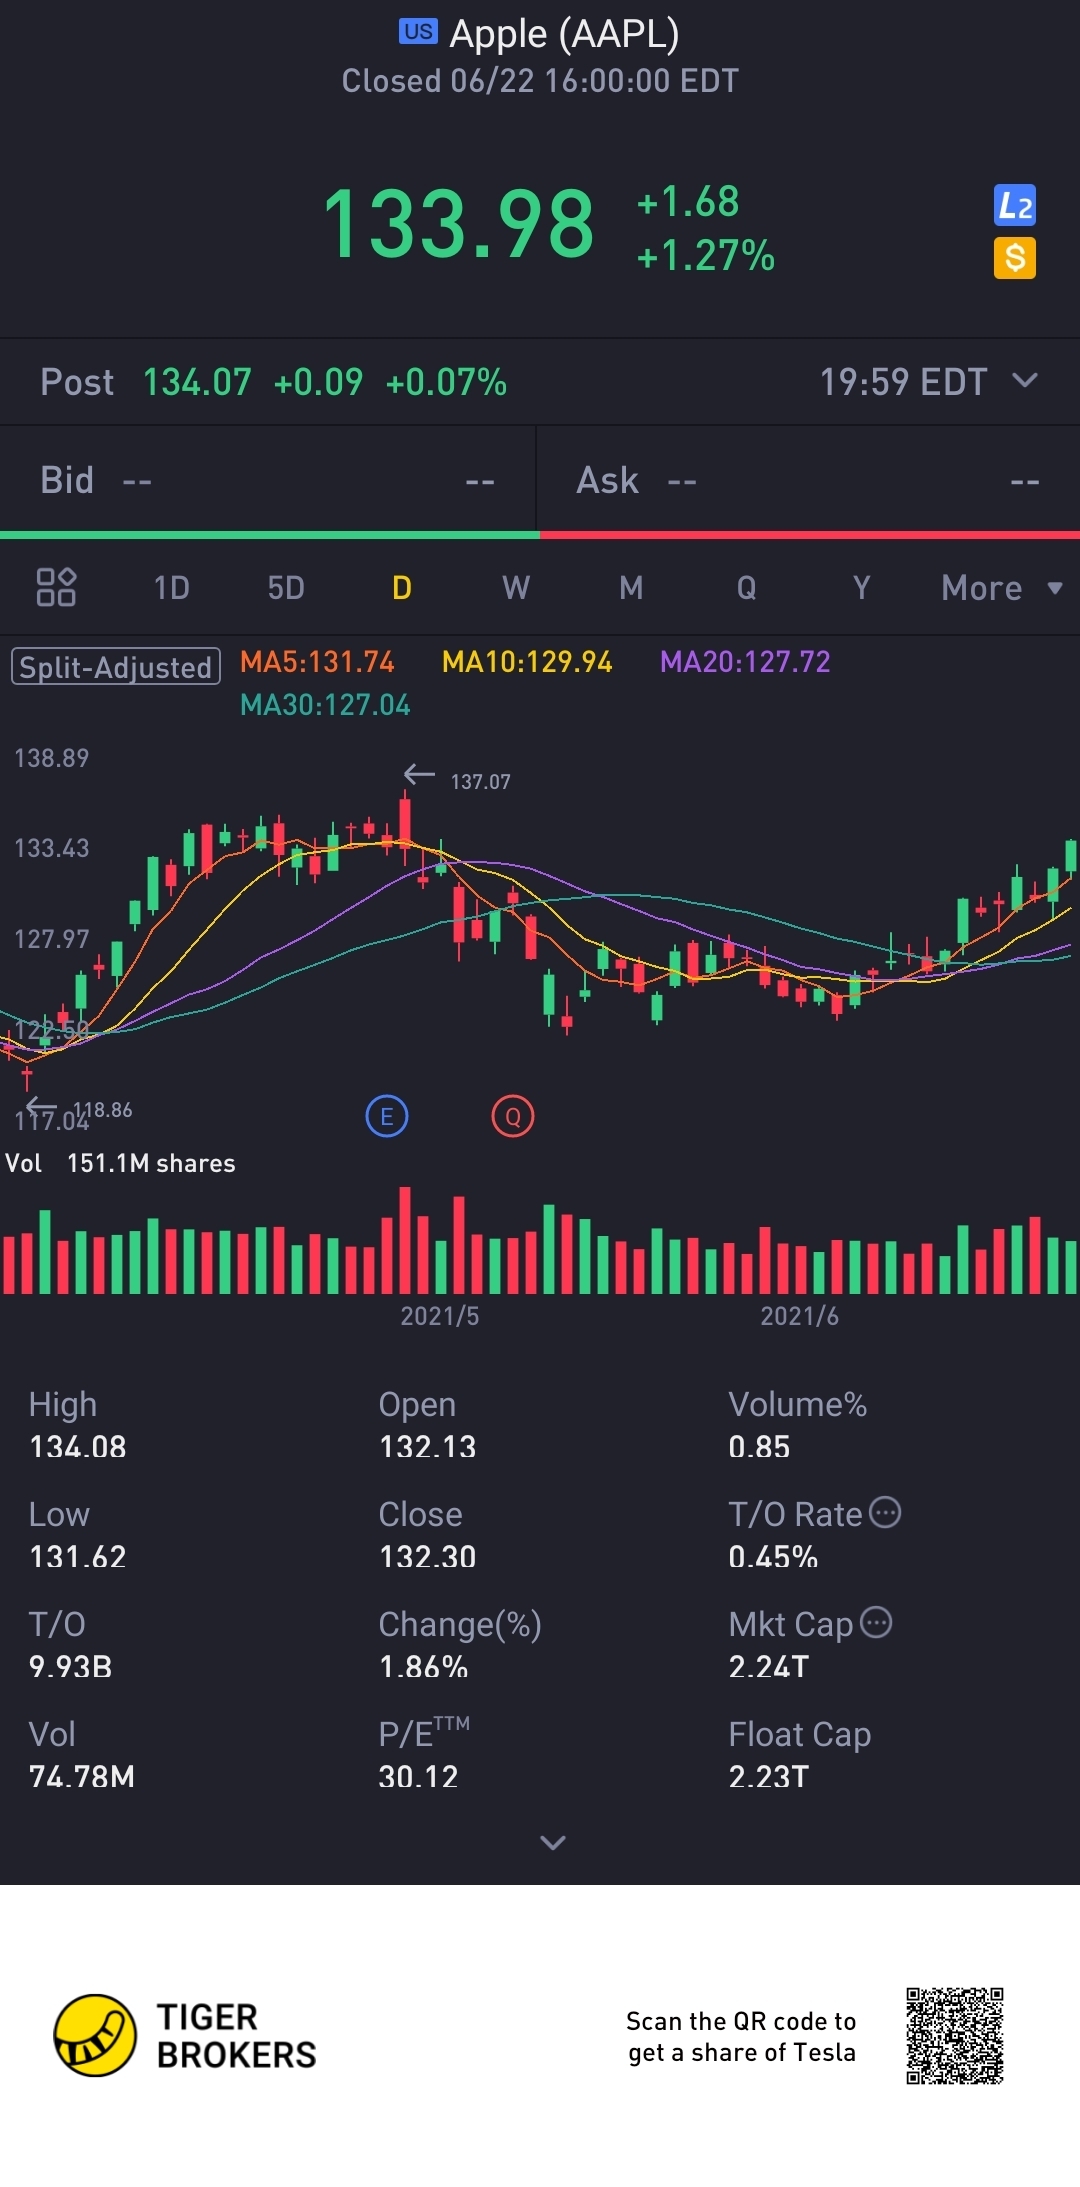Select the W weekly chart tab
1080x2187 pixels.
(516, 588)
